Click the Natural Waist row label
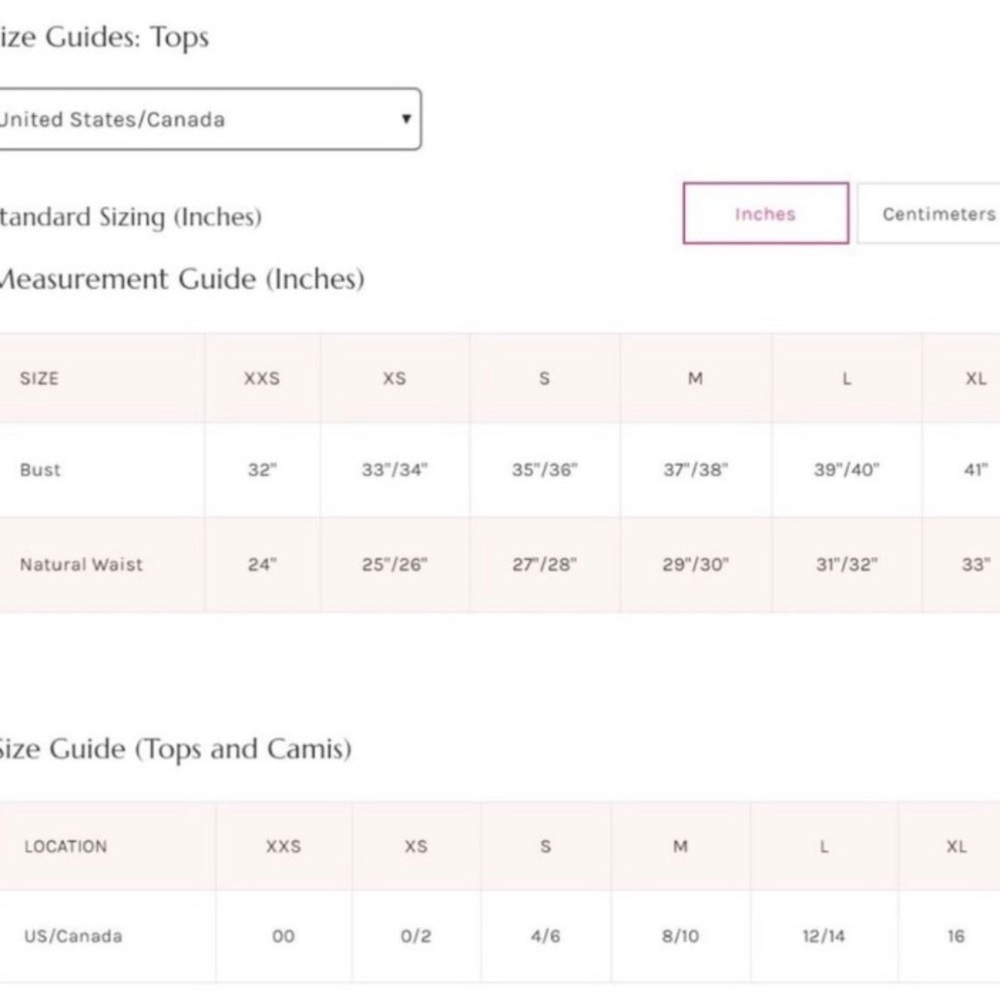 (81, 564)
